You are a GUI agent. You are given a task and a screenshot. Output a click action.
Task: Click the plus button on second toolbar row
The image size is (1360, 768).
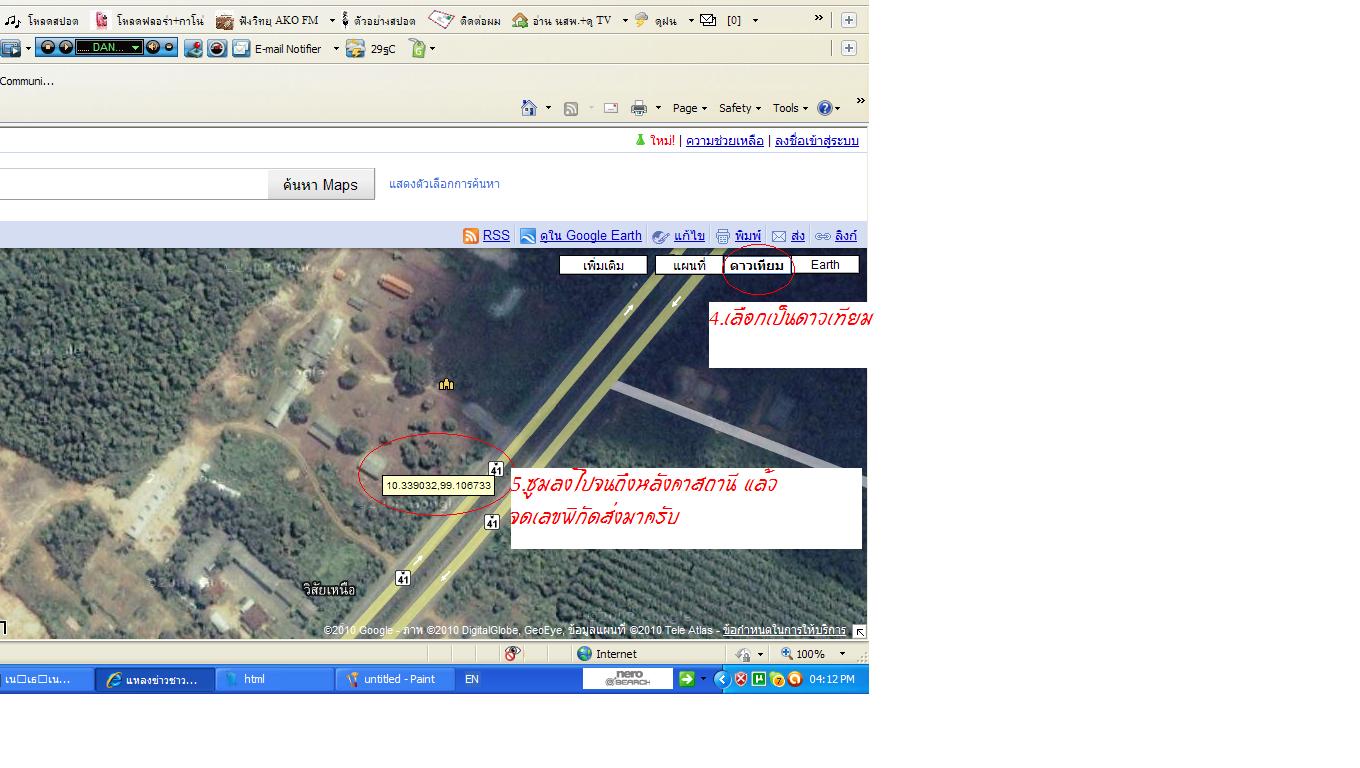(848, 48)
